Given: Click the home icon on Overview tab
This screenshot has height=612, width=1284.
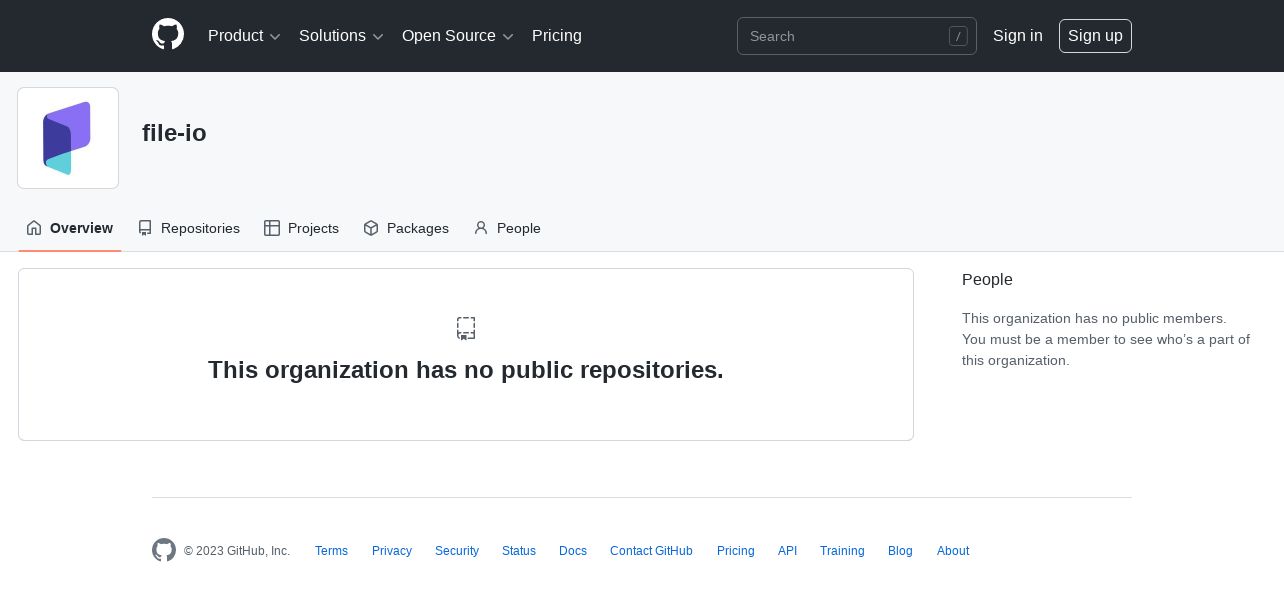Looking at the screenshot, I should 34,228.
